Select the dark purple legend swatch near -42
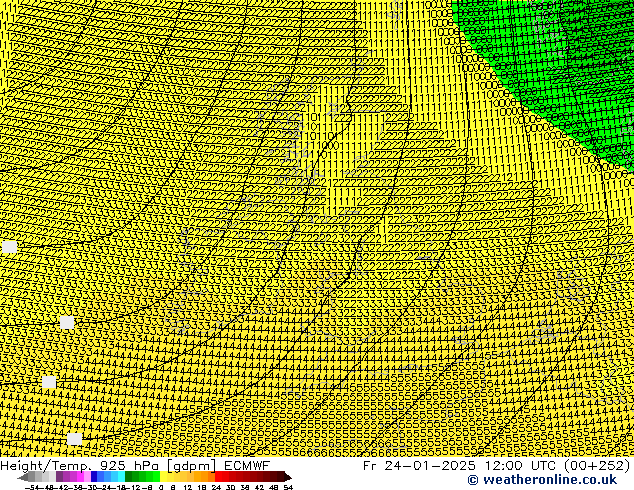This screenshot has width=634, height=490. point(59,477)
